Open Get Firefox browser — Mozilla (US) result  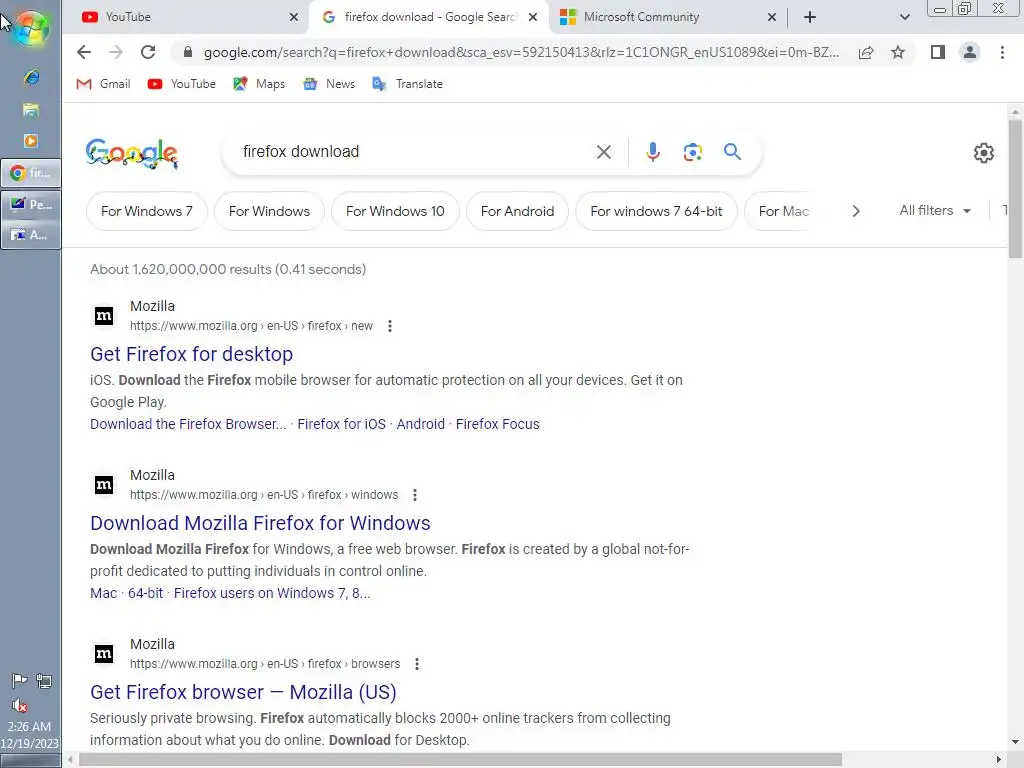click(x=243, y=692)
